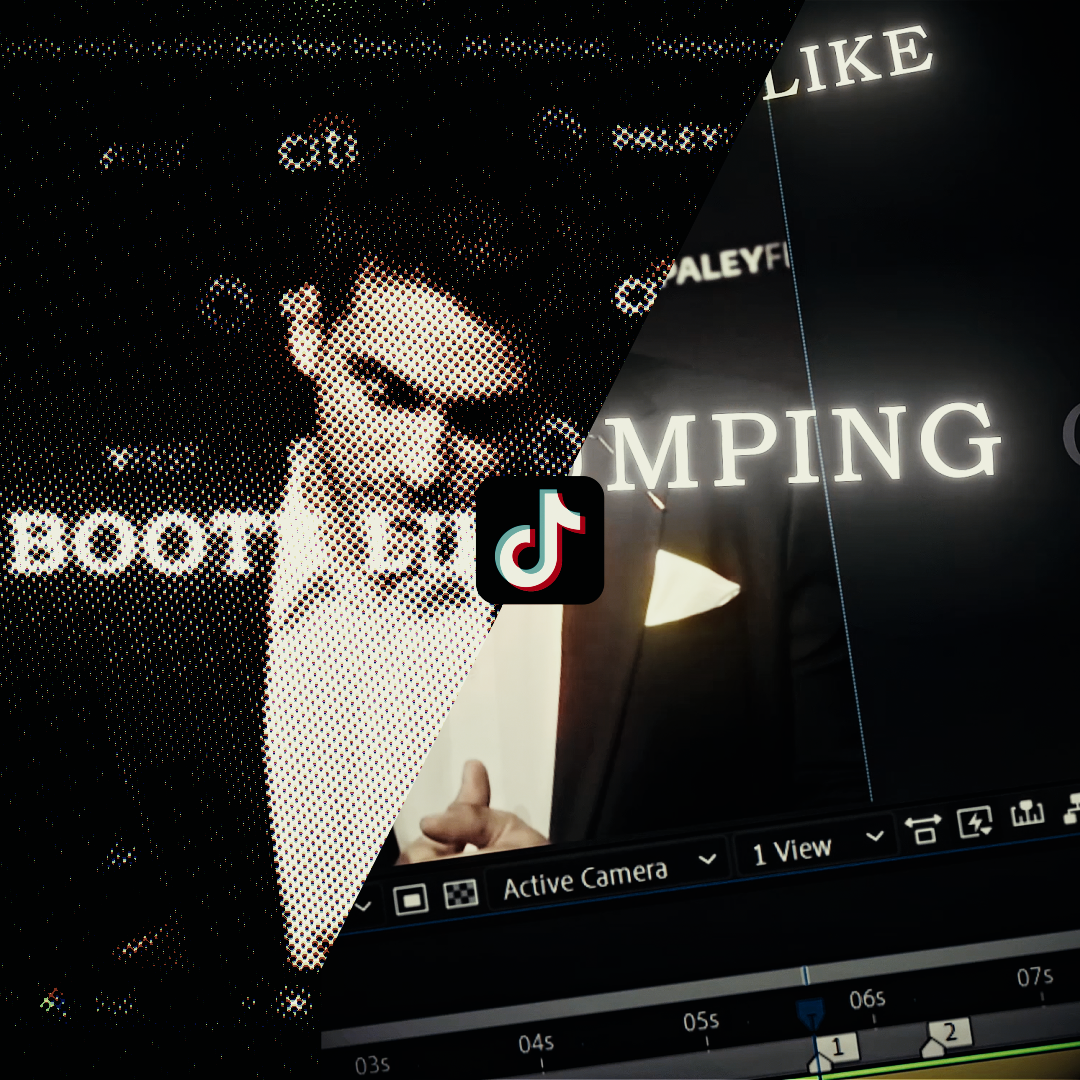
Task: Toggle pixel aspect ratio correction icon
Action: (923, 829)
